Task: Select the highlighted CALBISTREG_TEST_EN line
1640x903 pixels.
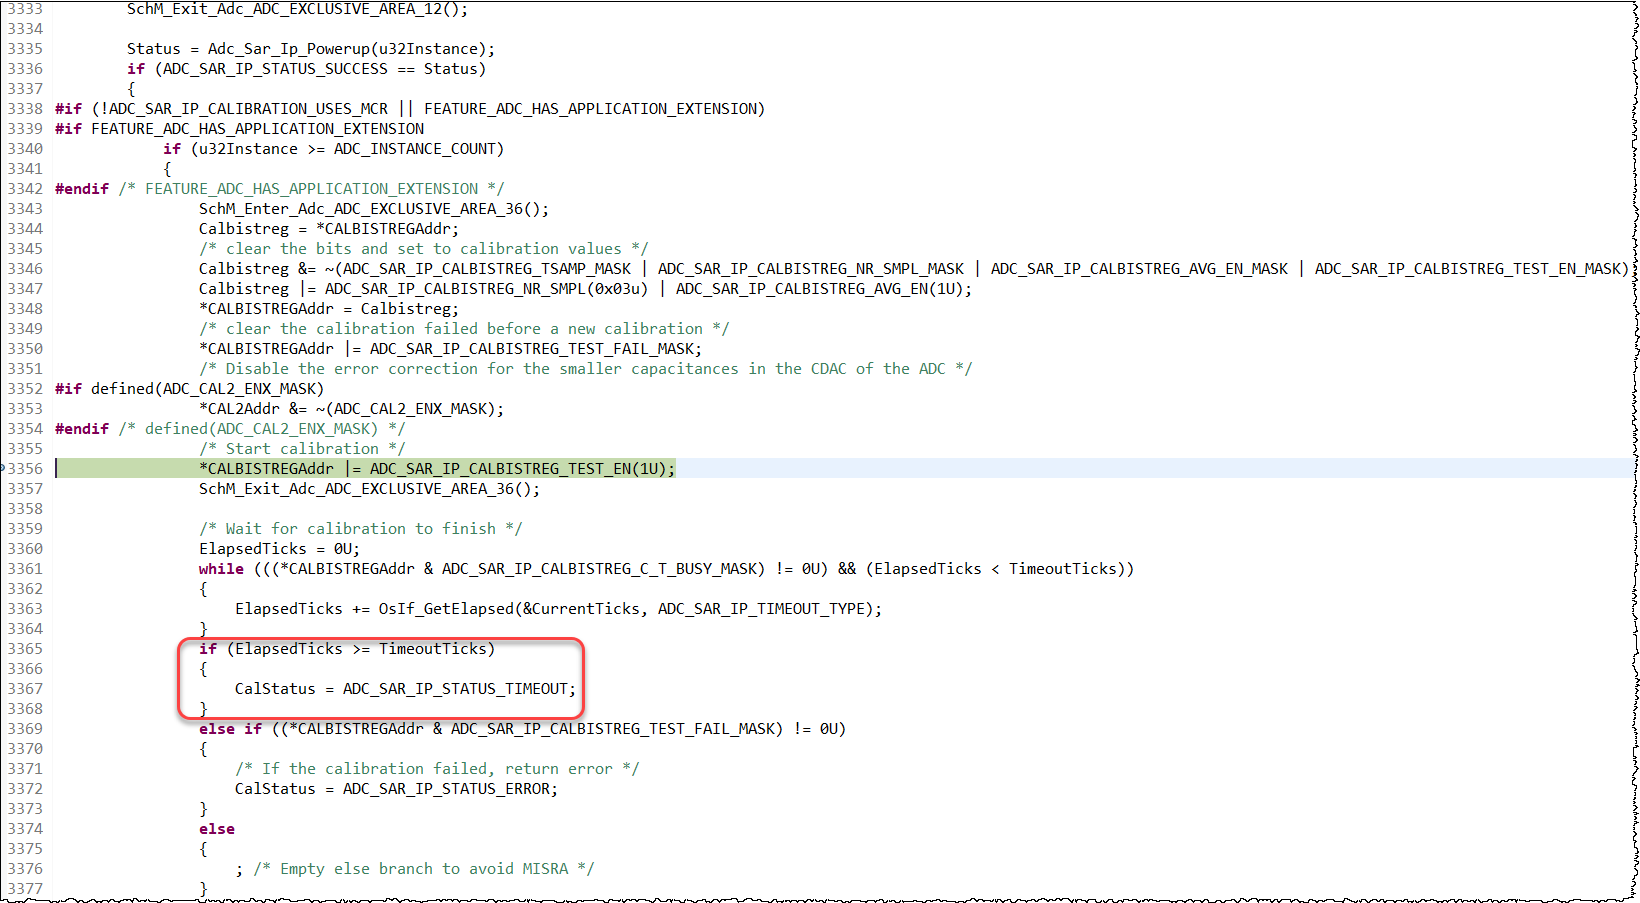Action: click(x=430, y=468)
